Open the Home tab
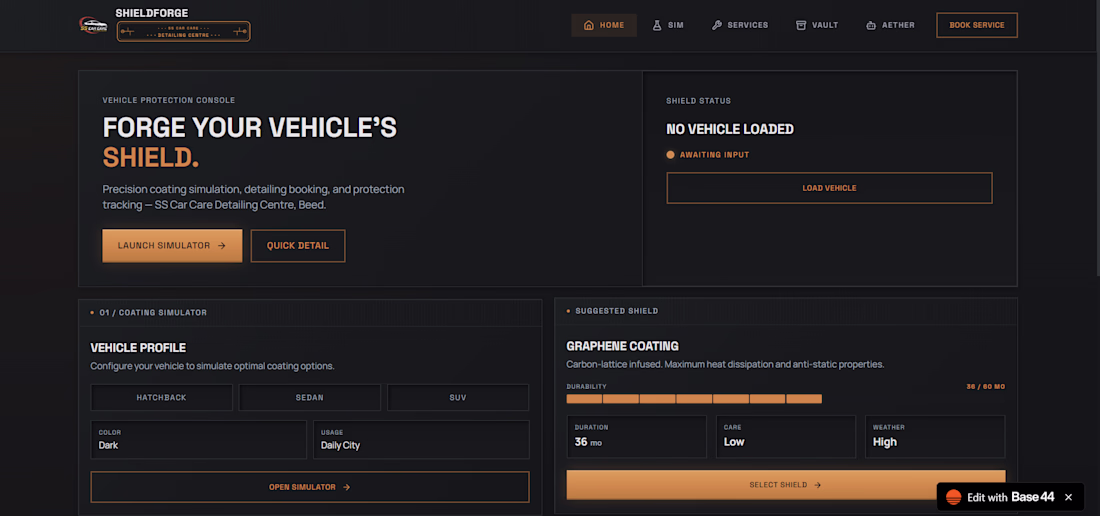The width and height of the screenshot is (1100, 516). pos(604,25)
